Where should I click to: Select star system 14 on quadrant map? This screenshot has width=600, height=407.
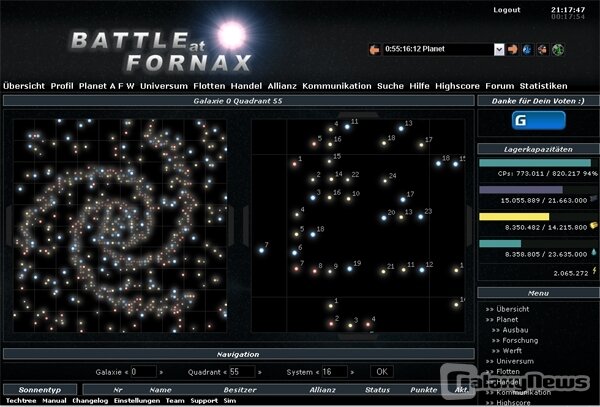tap(331, 179)
